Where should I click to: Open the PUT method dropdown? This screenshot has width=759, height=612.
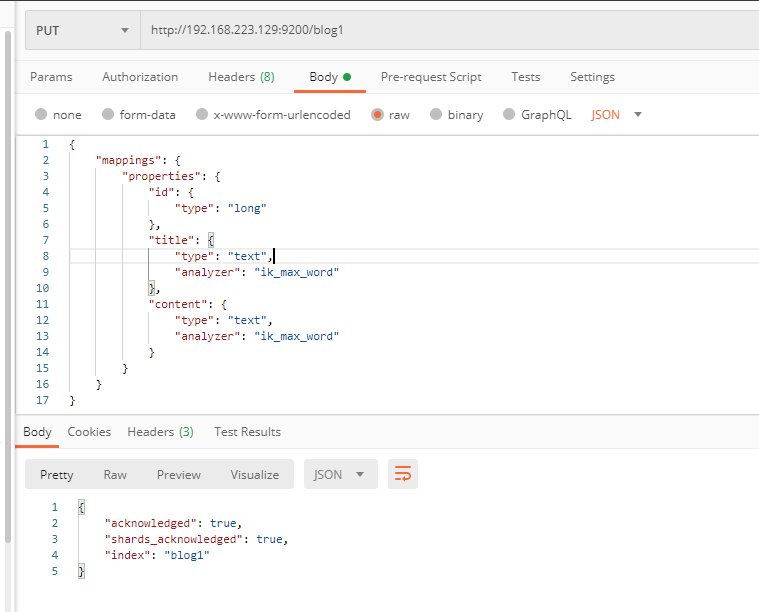83,31
